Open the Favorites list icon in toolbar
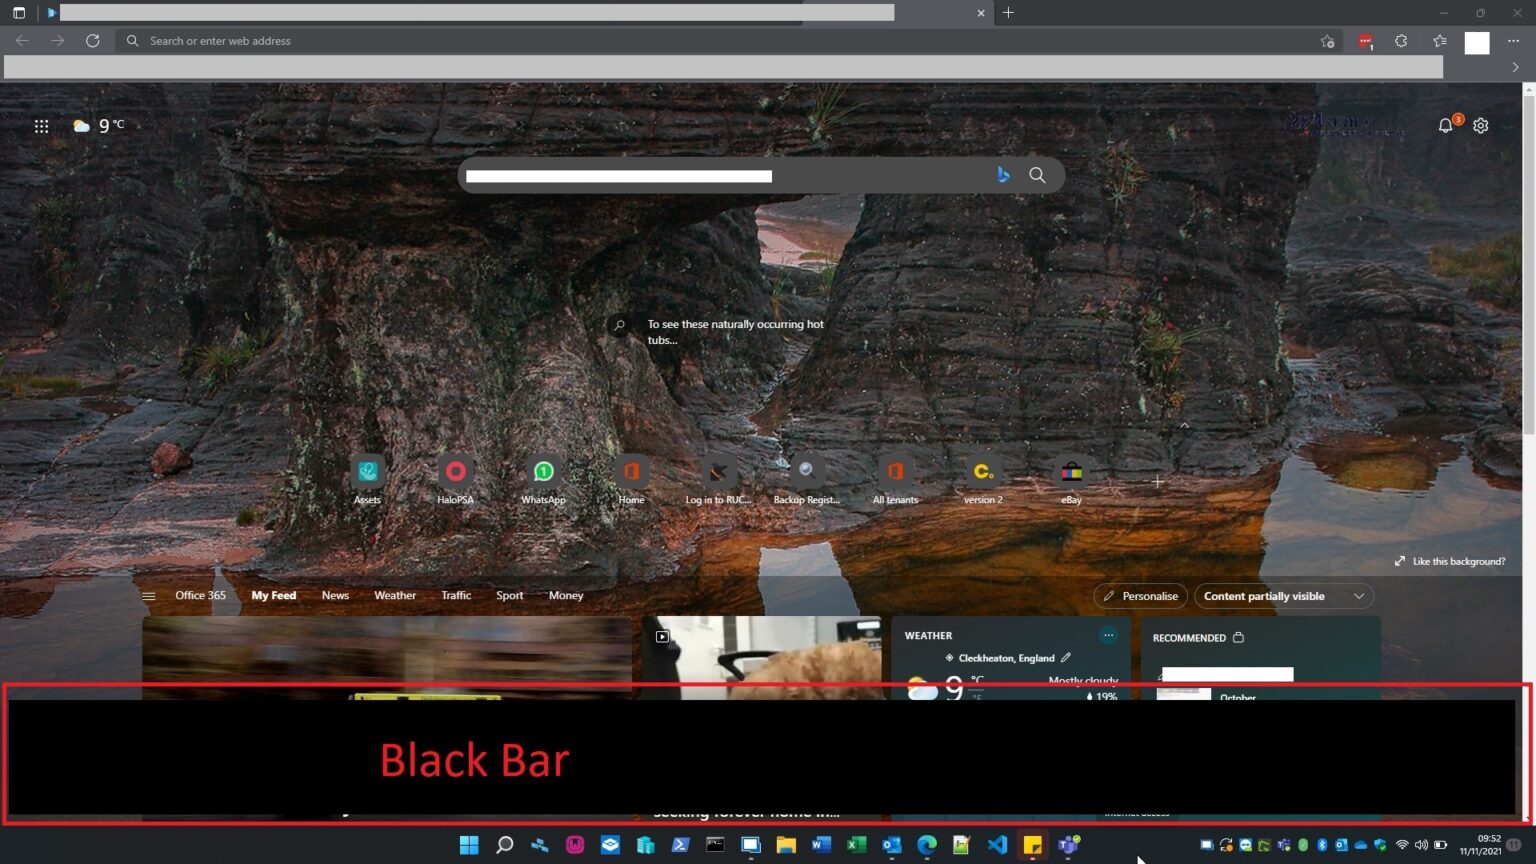Screen dimensions: 1536x864 pyautogui.click(x=1440, y=41)
